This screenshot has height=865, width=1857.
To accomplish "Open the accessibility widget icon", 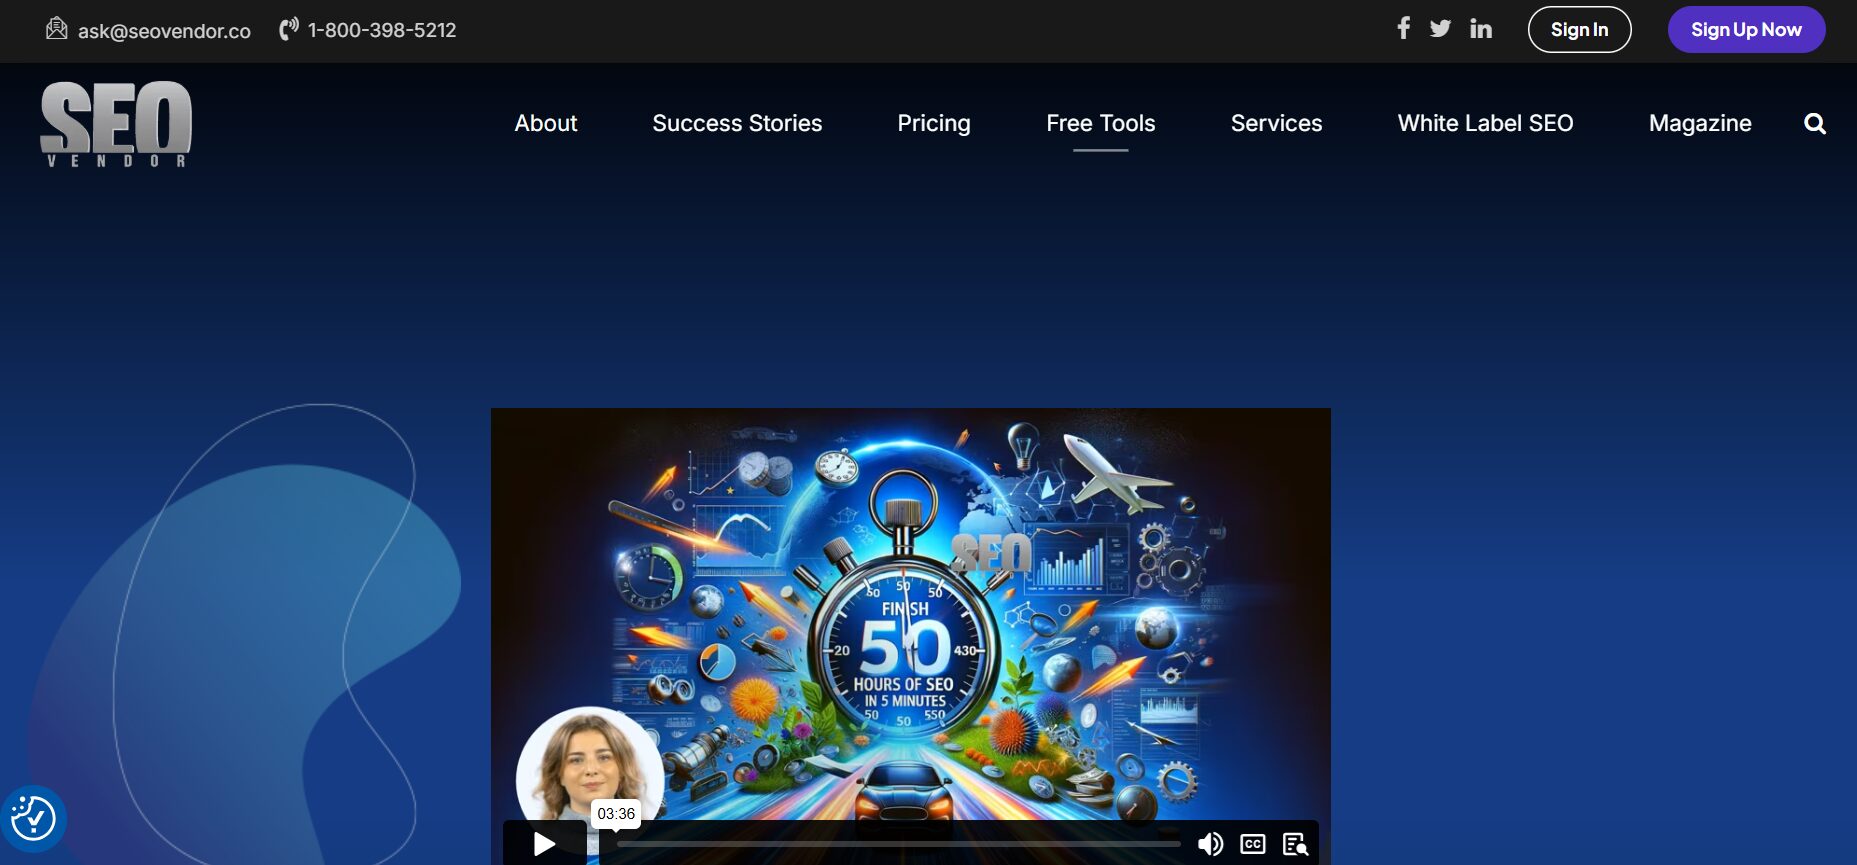I will click(33, 818).
